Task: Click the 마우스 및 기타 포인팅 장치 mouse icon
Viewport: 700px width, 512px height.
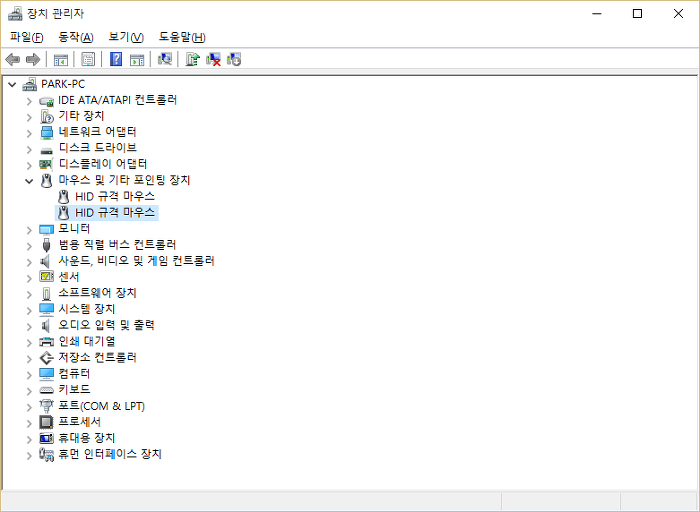Action: [x=46, y=180]
